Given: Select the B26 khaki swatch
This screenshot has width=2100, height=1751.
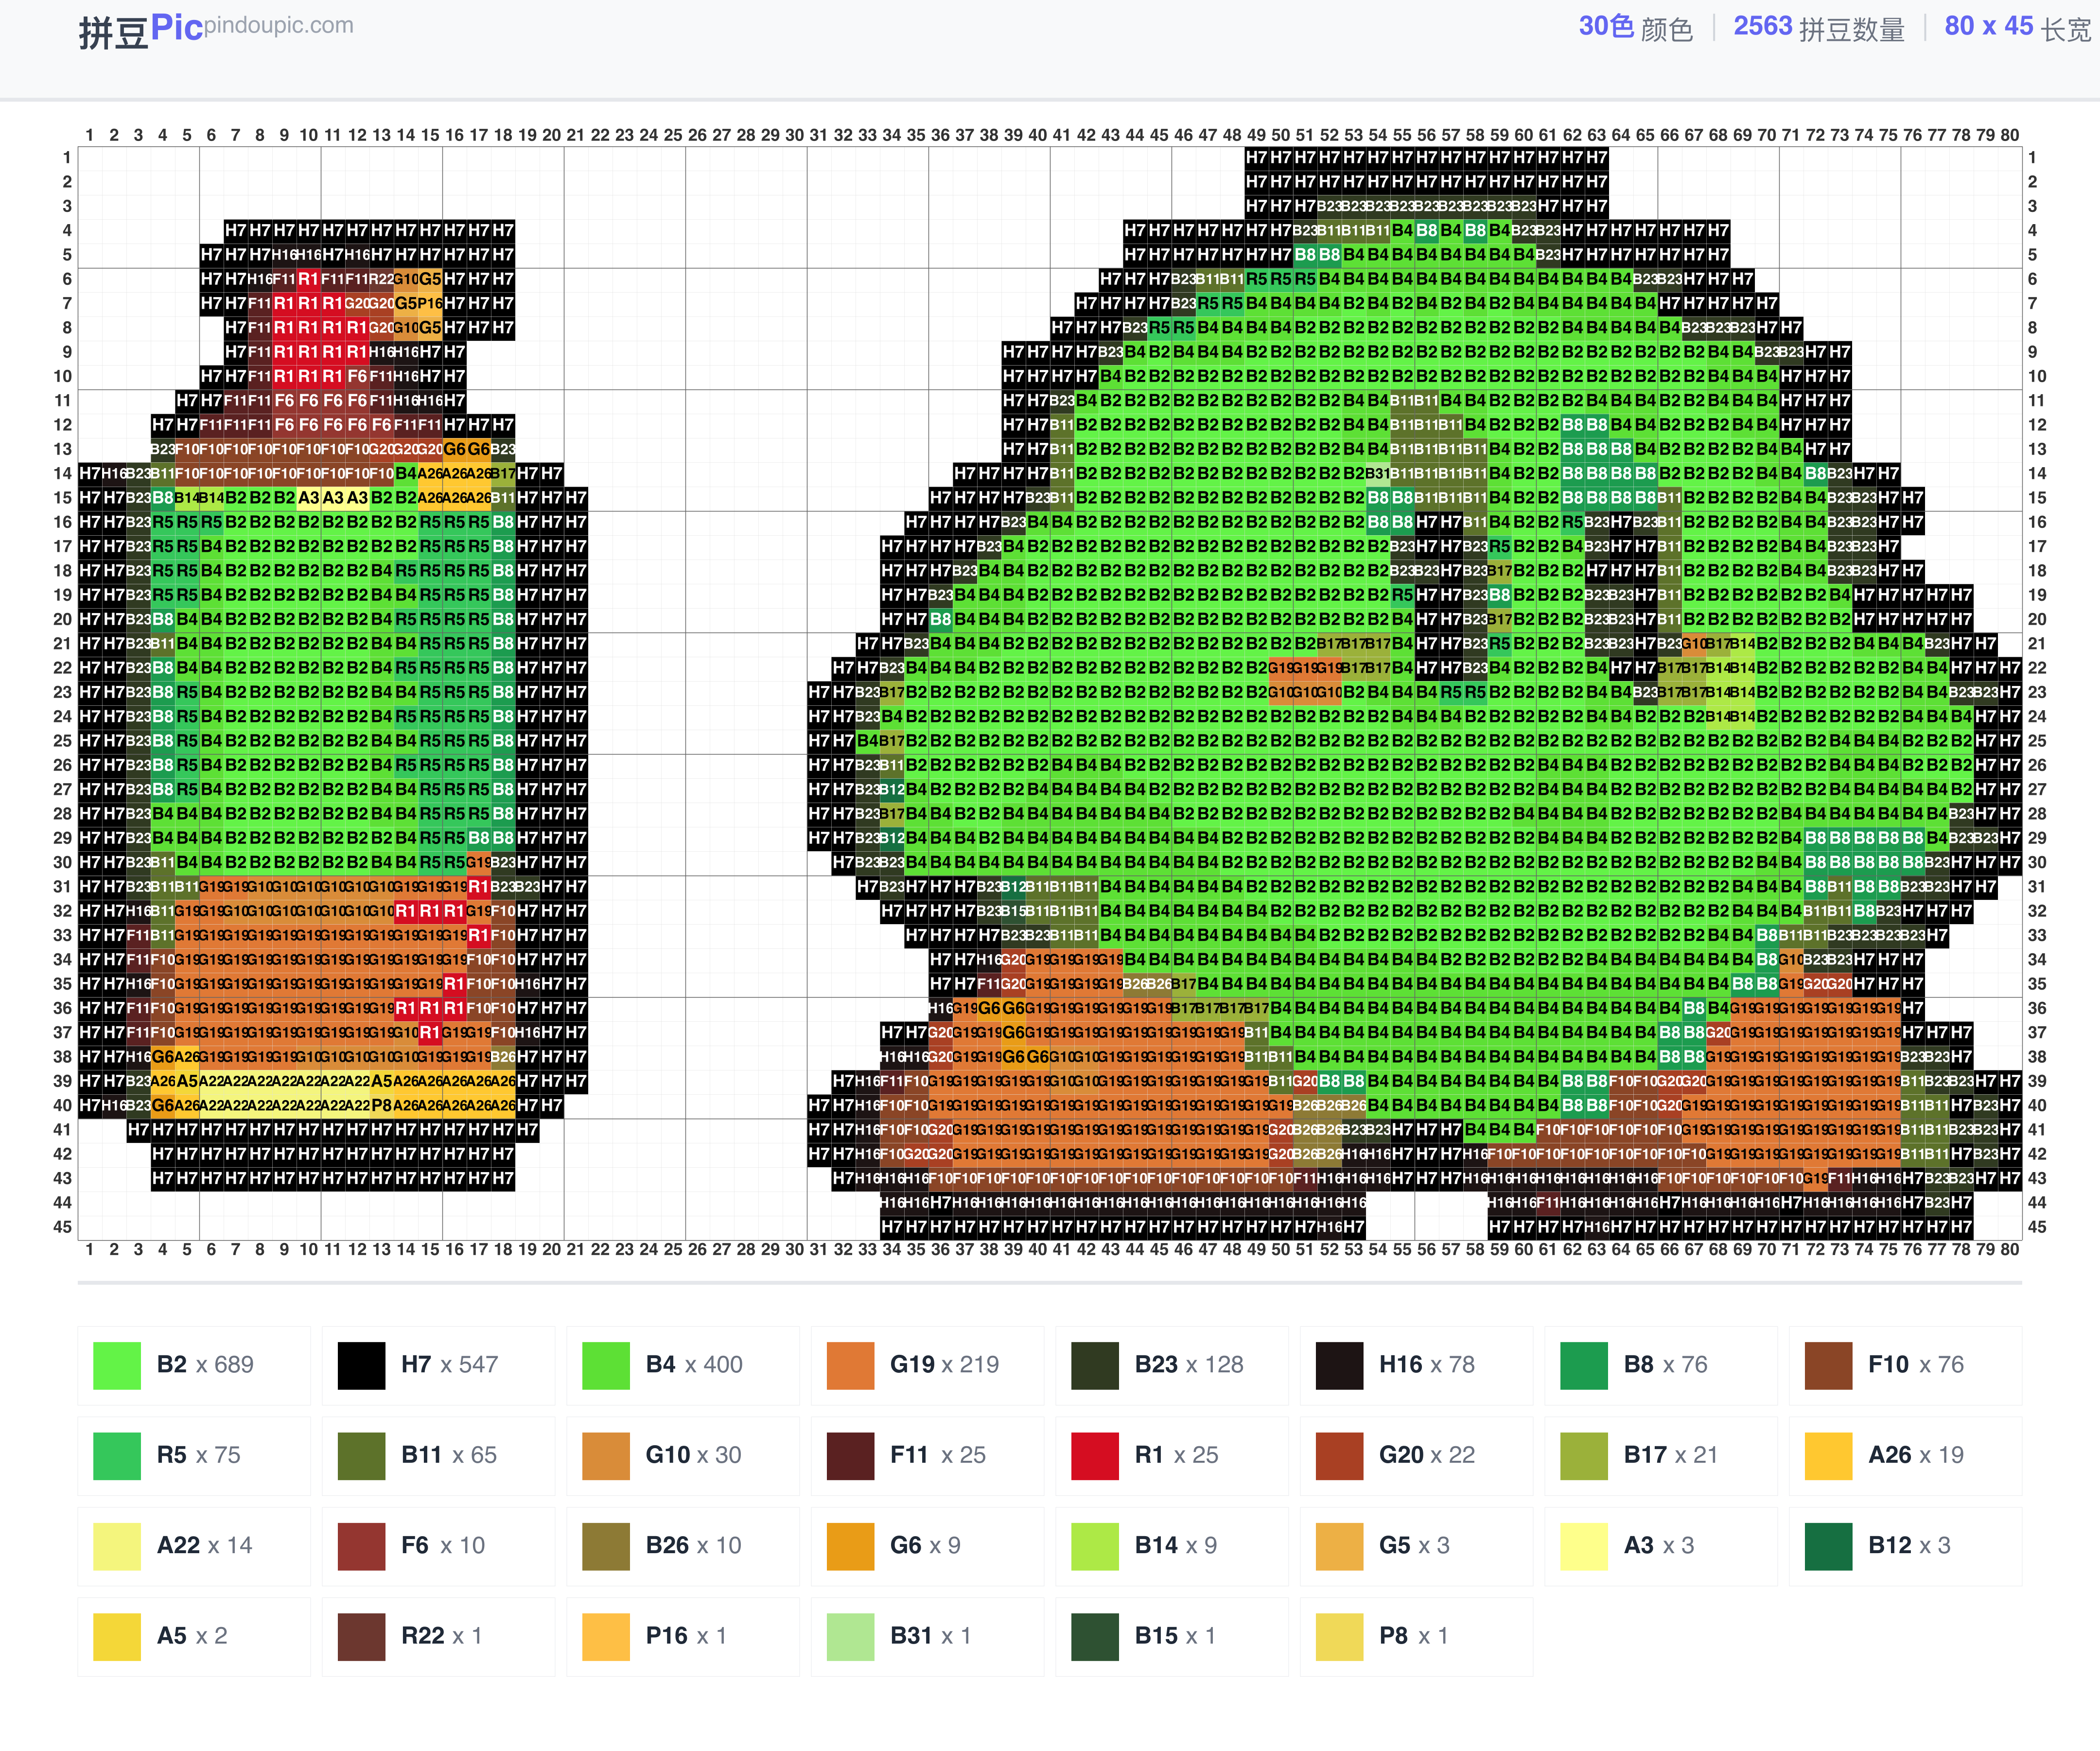Looking at the screenshot, I should (606, 1546).
